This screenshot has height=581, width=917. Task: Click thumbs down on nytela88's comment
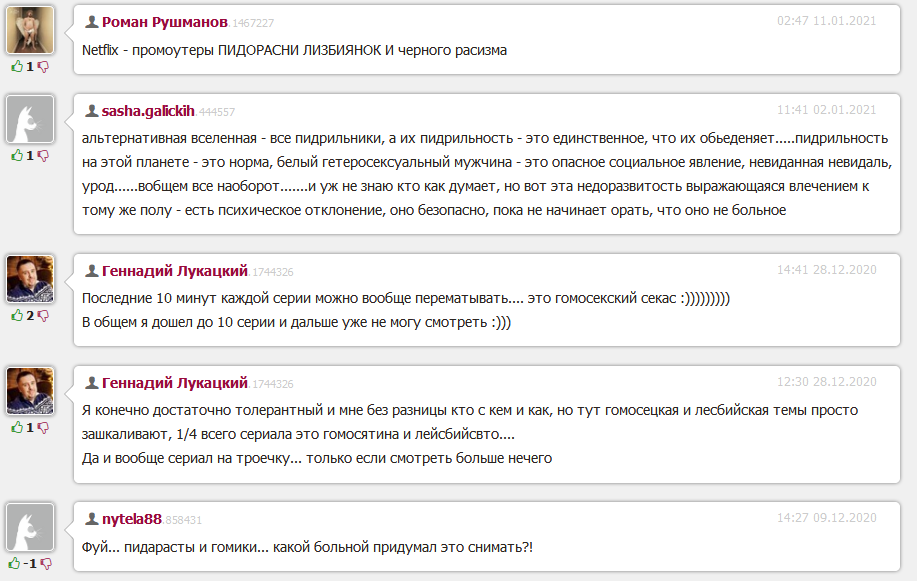(x=46, y=564)
